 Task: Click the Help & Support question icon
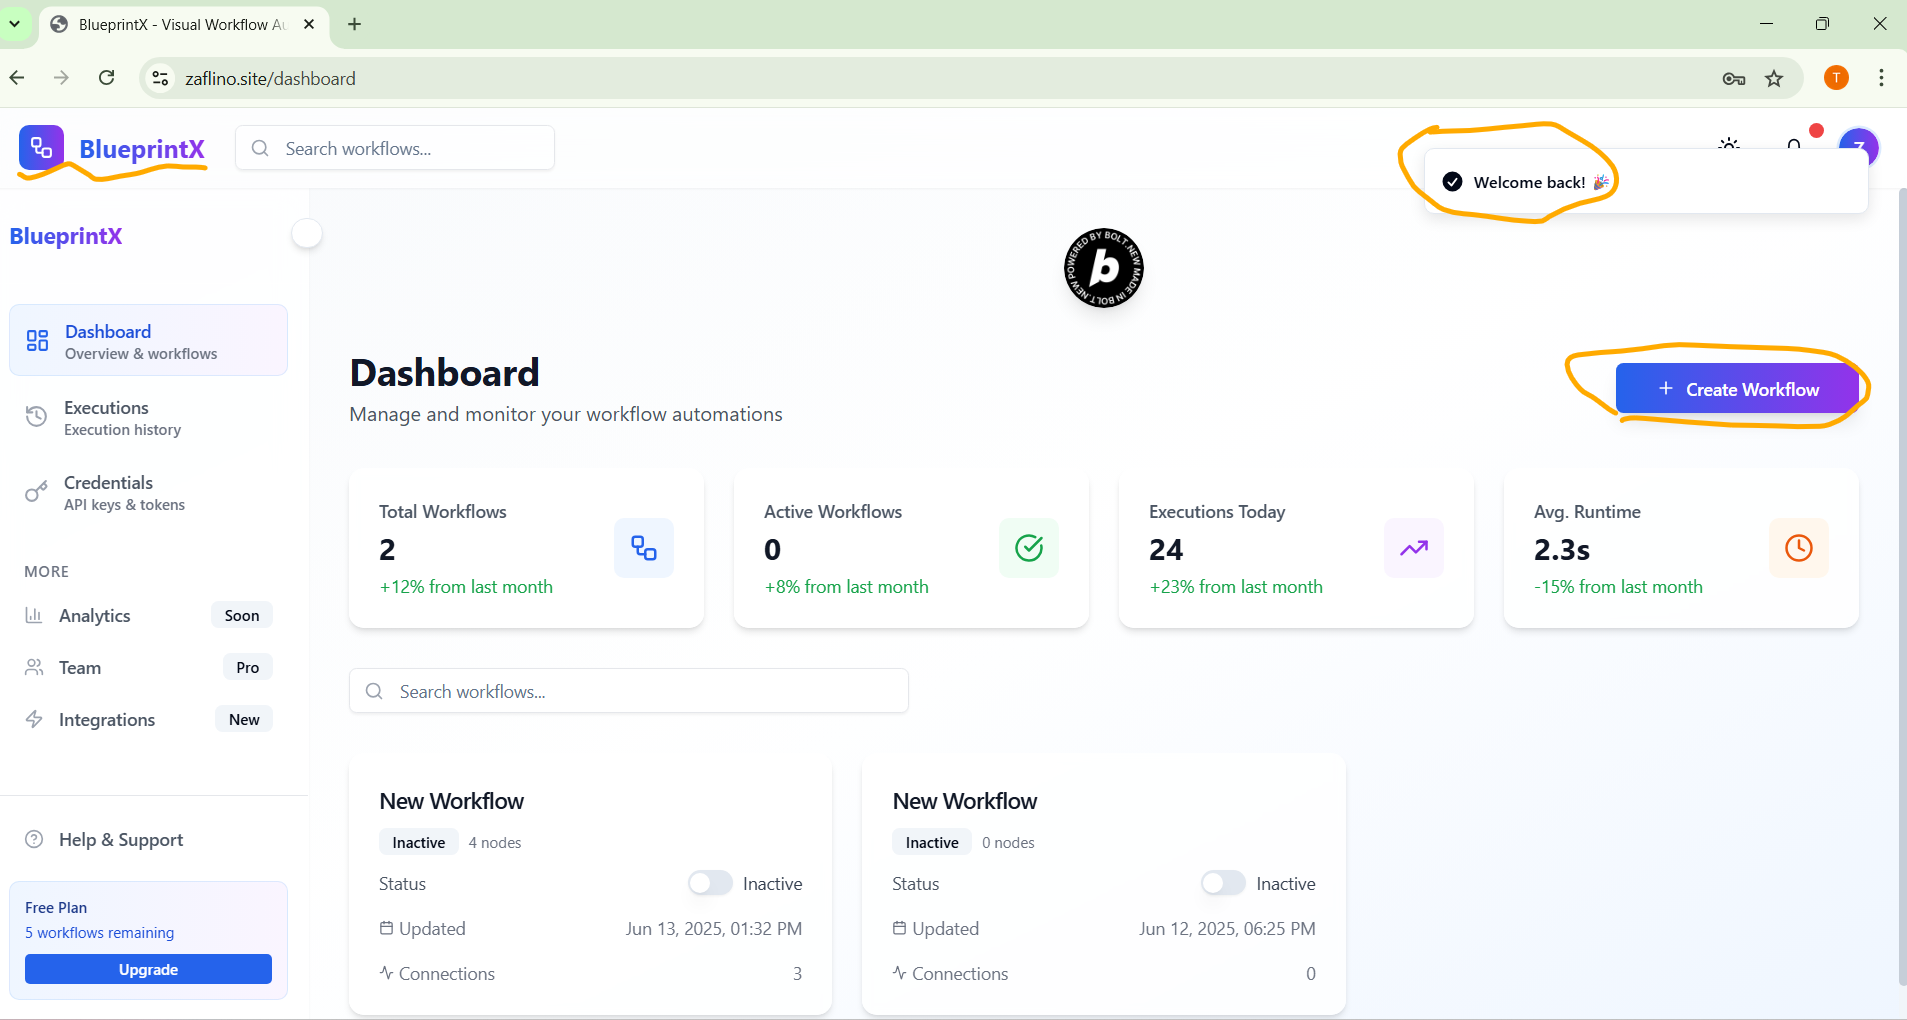(34, 839)
